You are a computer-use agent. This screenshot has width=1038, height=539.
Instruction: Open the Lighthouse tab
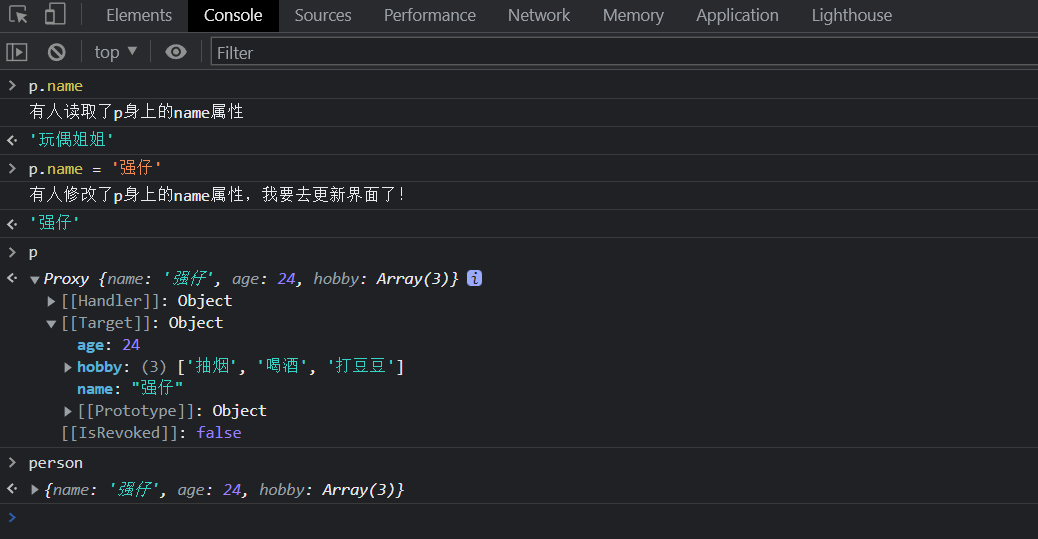tap(851, 15)
